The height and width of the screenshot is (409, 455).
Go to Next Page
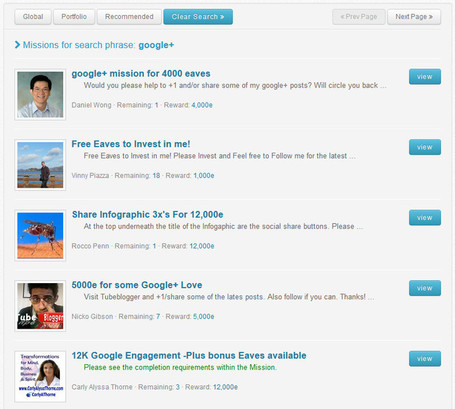414,17
